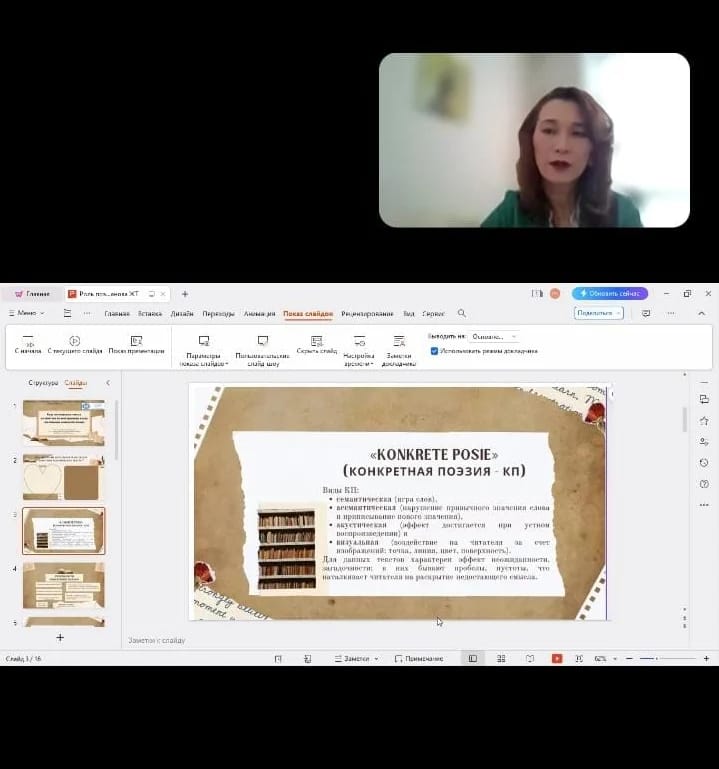Screen dimensions: 719x769
Task: Click the red slideshow play button in status bar
Action: click(556, 659)
